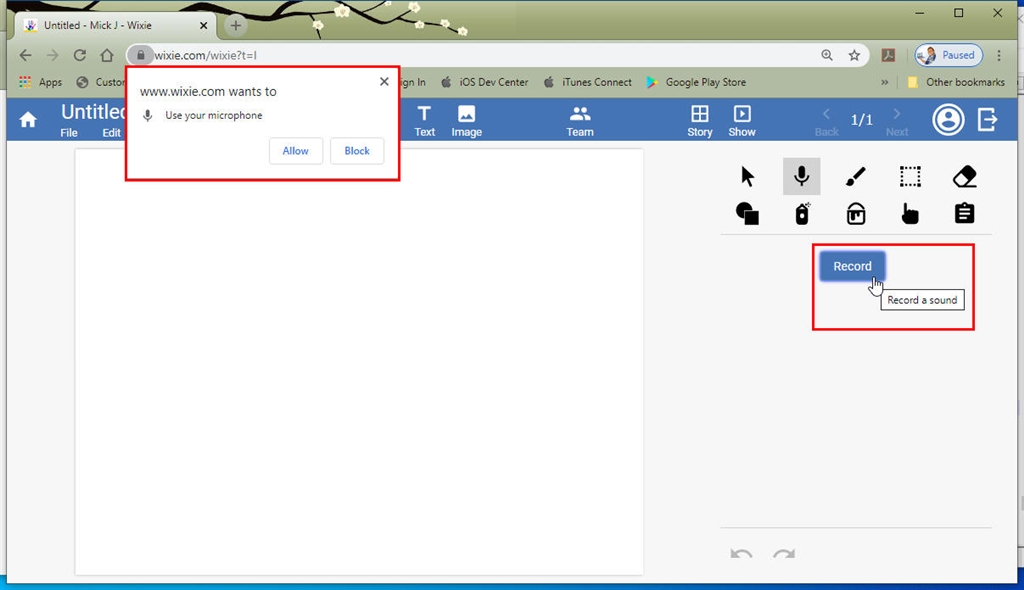
Task: Reload the page
Action: pyautogui.click(x=80, y=56)
